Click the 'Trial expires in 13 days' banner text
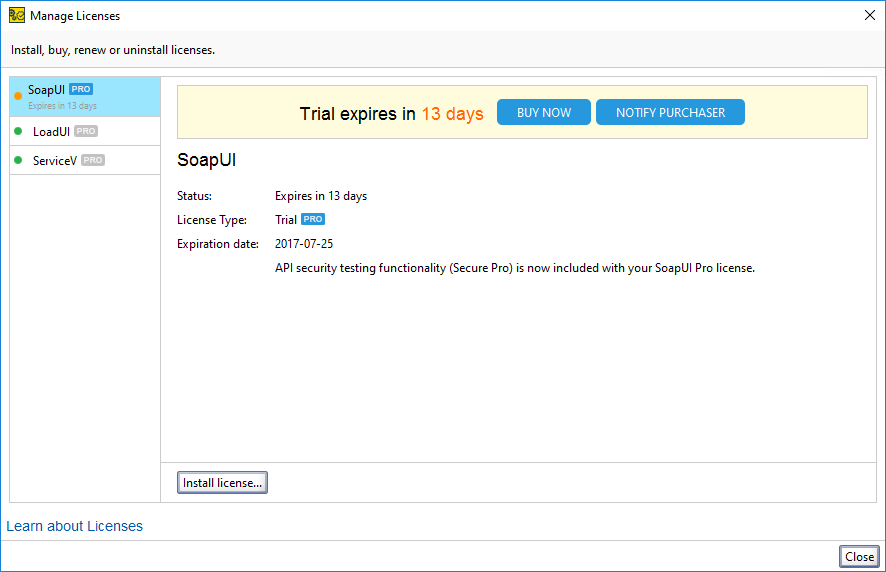The width and height of the screenshot is (886, 572). tap(392, 114)
